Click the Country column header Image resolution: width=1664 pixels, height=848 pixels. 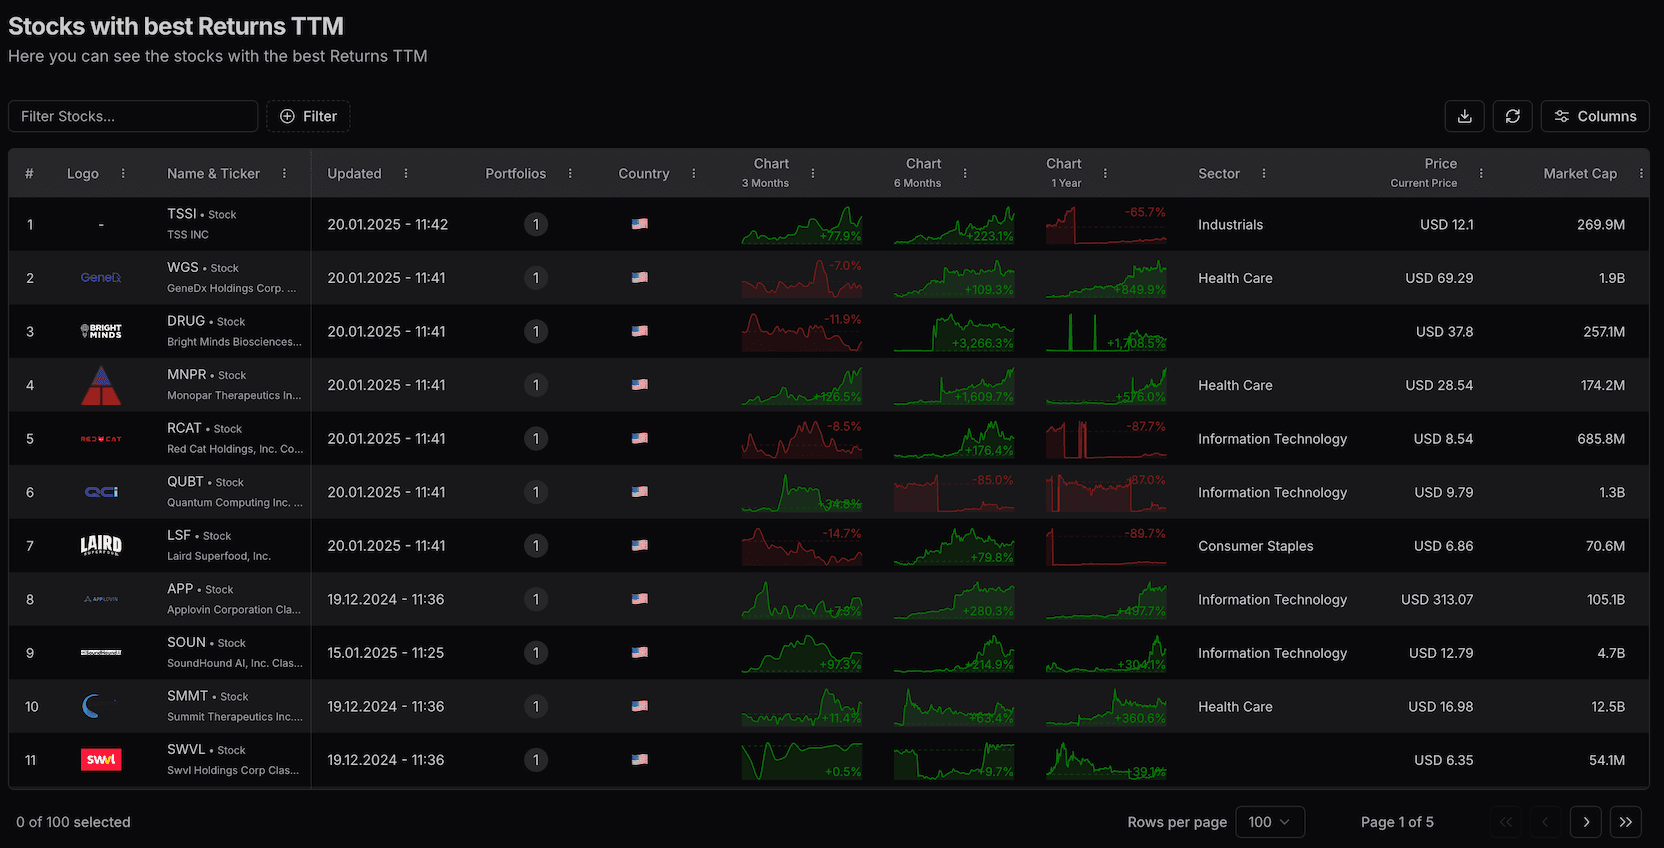643,173
